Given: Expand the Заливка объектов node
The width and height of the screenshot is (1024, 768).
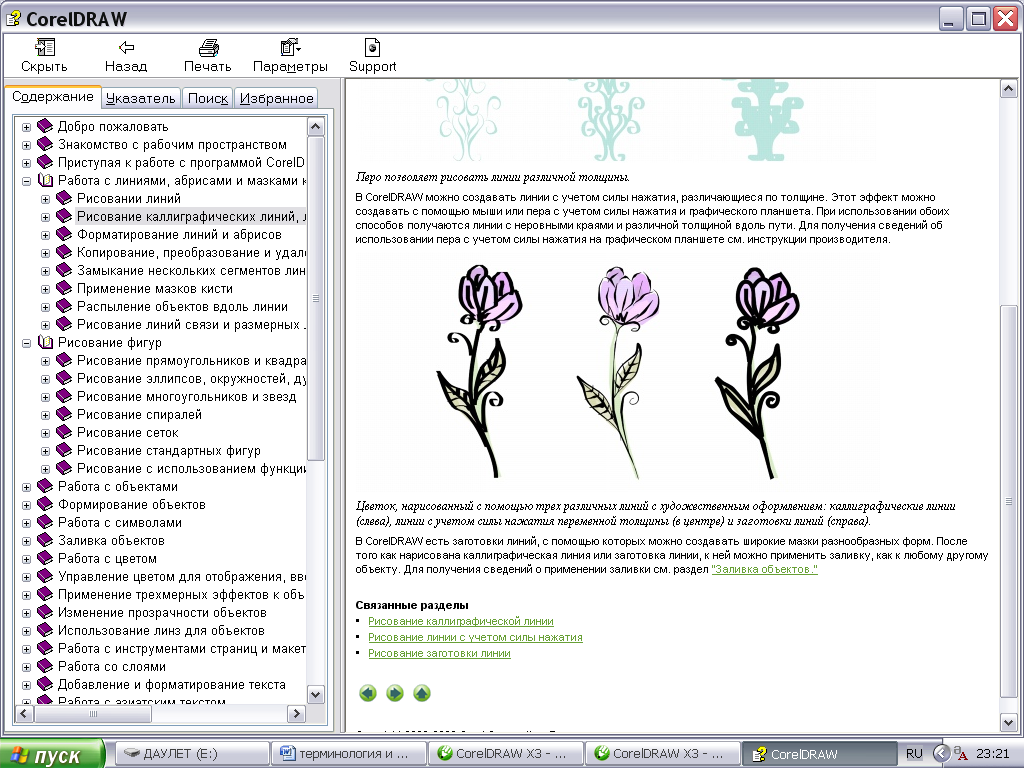Looking at the screenshot, I should point(26,541).
